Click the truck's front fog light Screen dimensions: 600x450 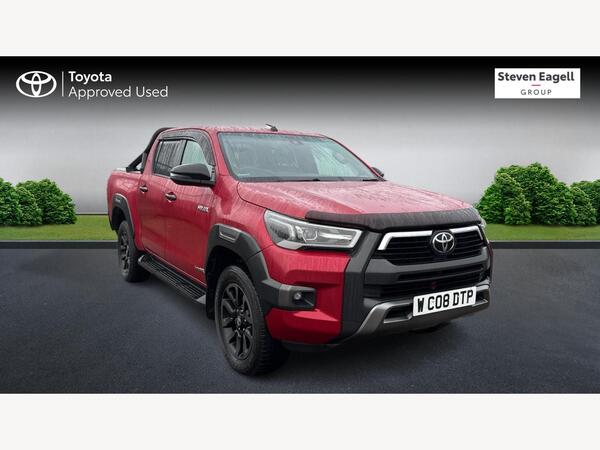298,296
